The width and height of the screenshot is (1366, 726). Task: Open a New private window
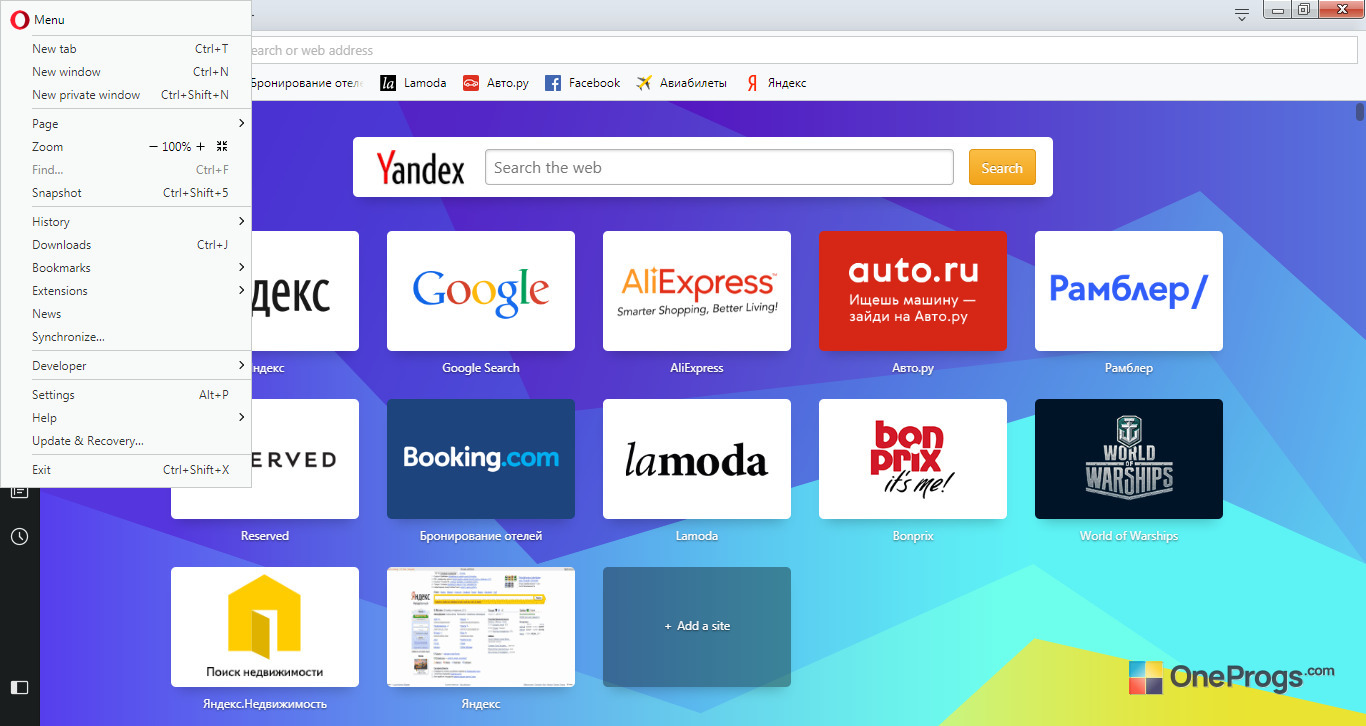point(126,95)
